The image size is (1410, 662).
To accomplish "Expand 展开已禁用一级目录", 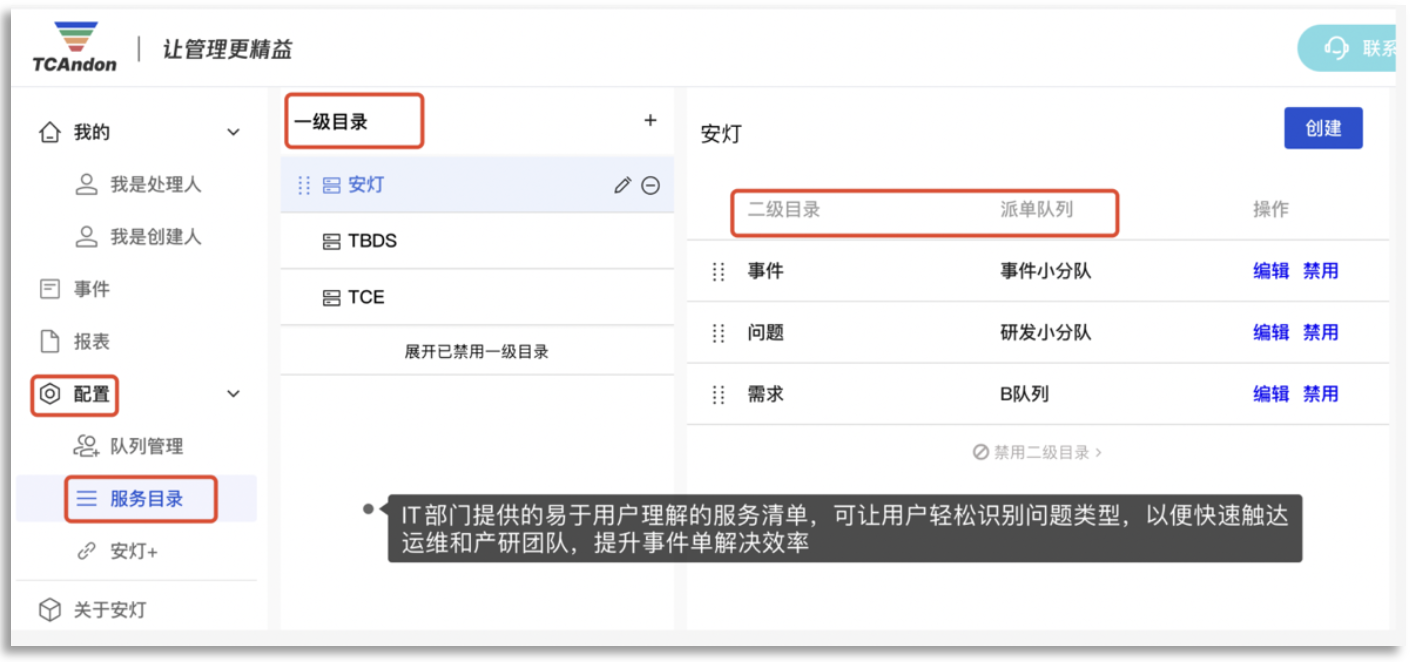I will [477, 352].
